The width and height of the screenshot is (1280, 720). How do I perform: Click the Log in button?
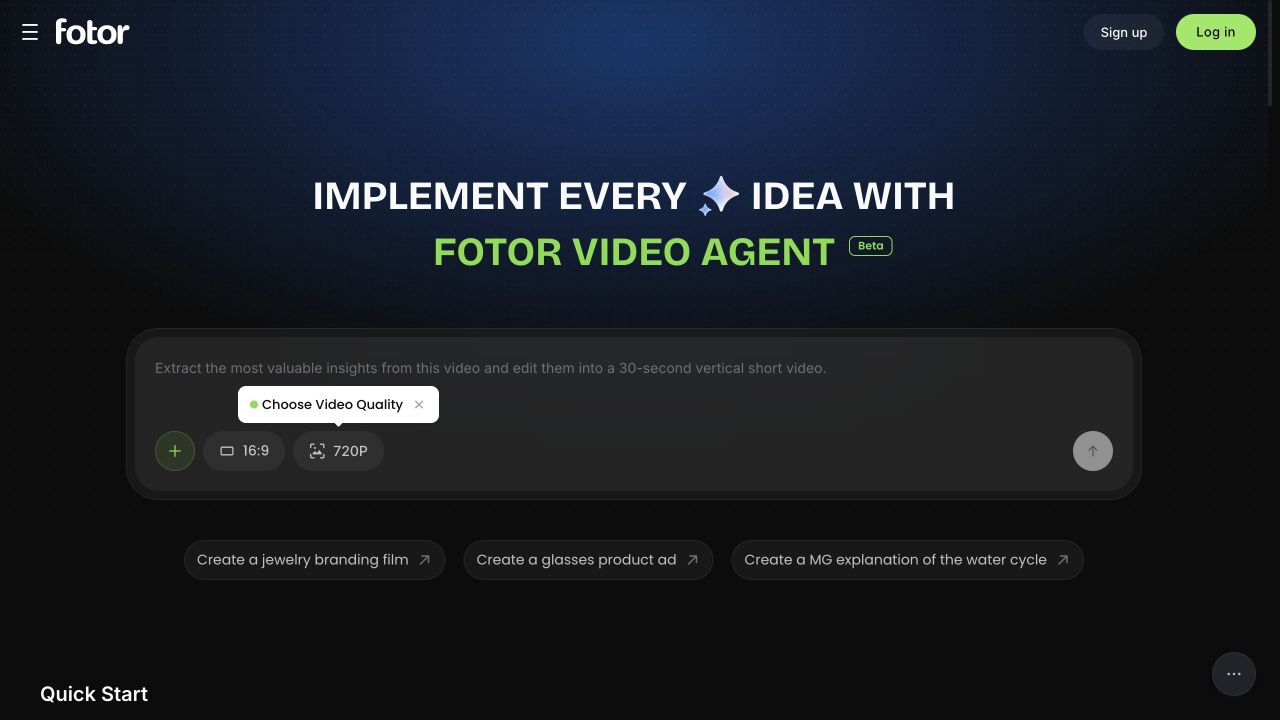(1216, 32)
